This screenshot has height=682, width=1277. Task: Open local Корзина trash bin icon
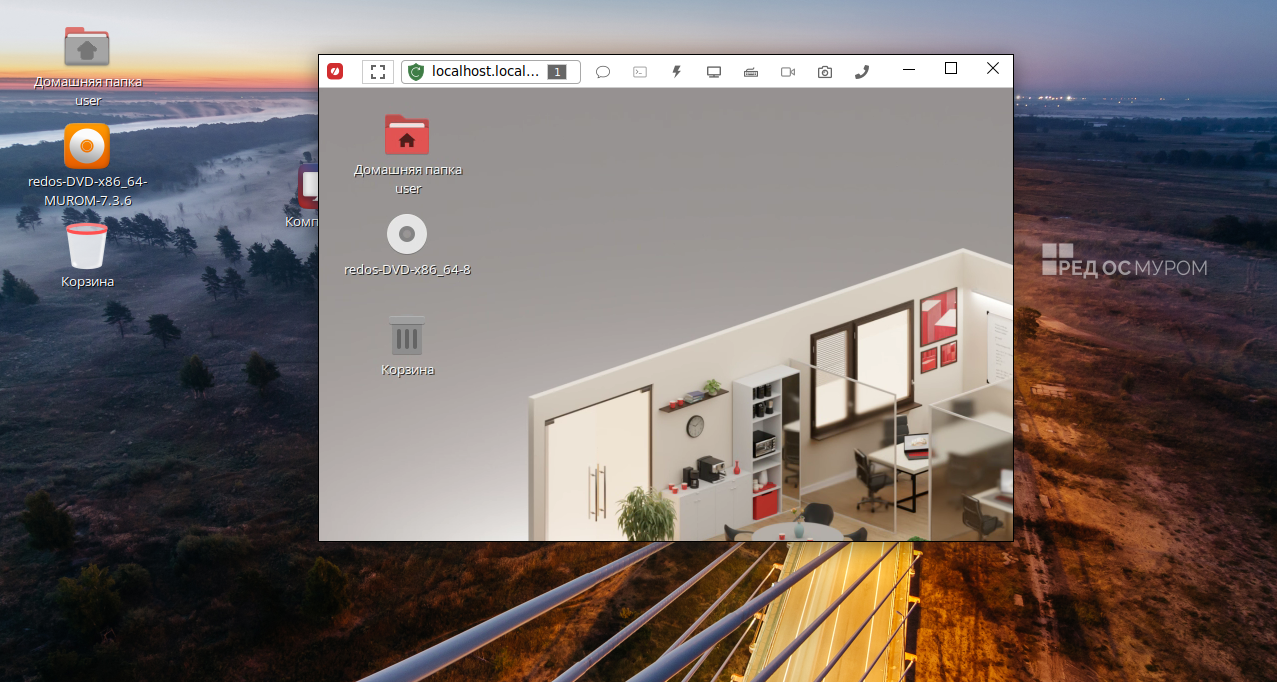pyautogui.click(x=87, y=246)
